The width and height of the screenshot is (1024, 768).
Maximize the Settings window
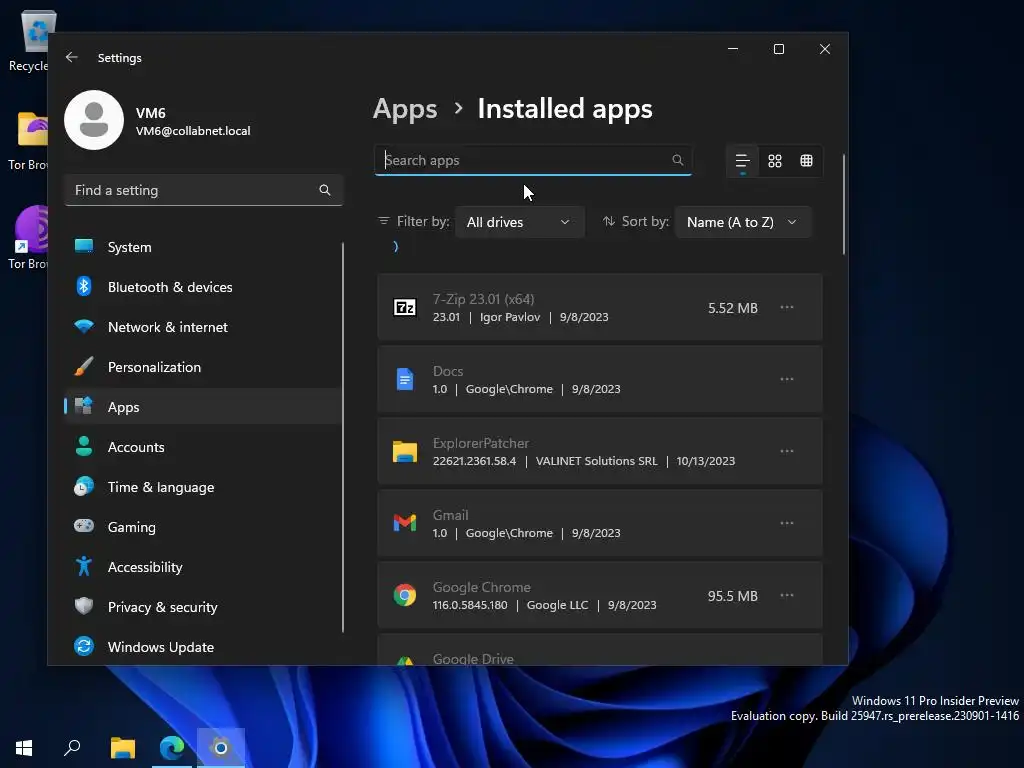click(778, 49)
